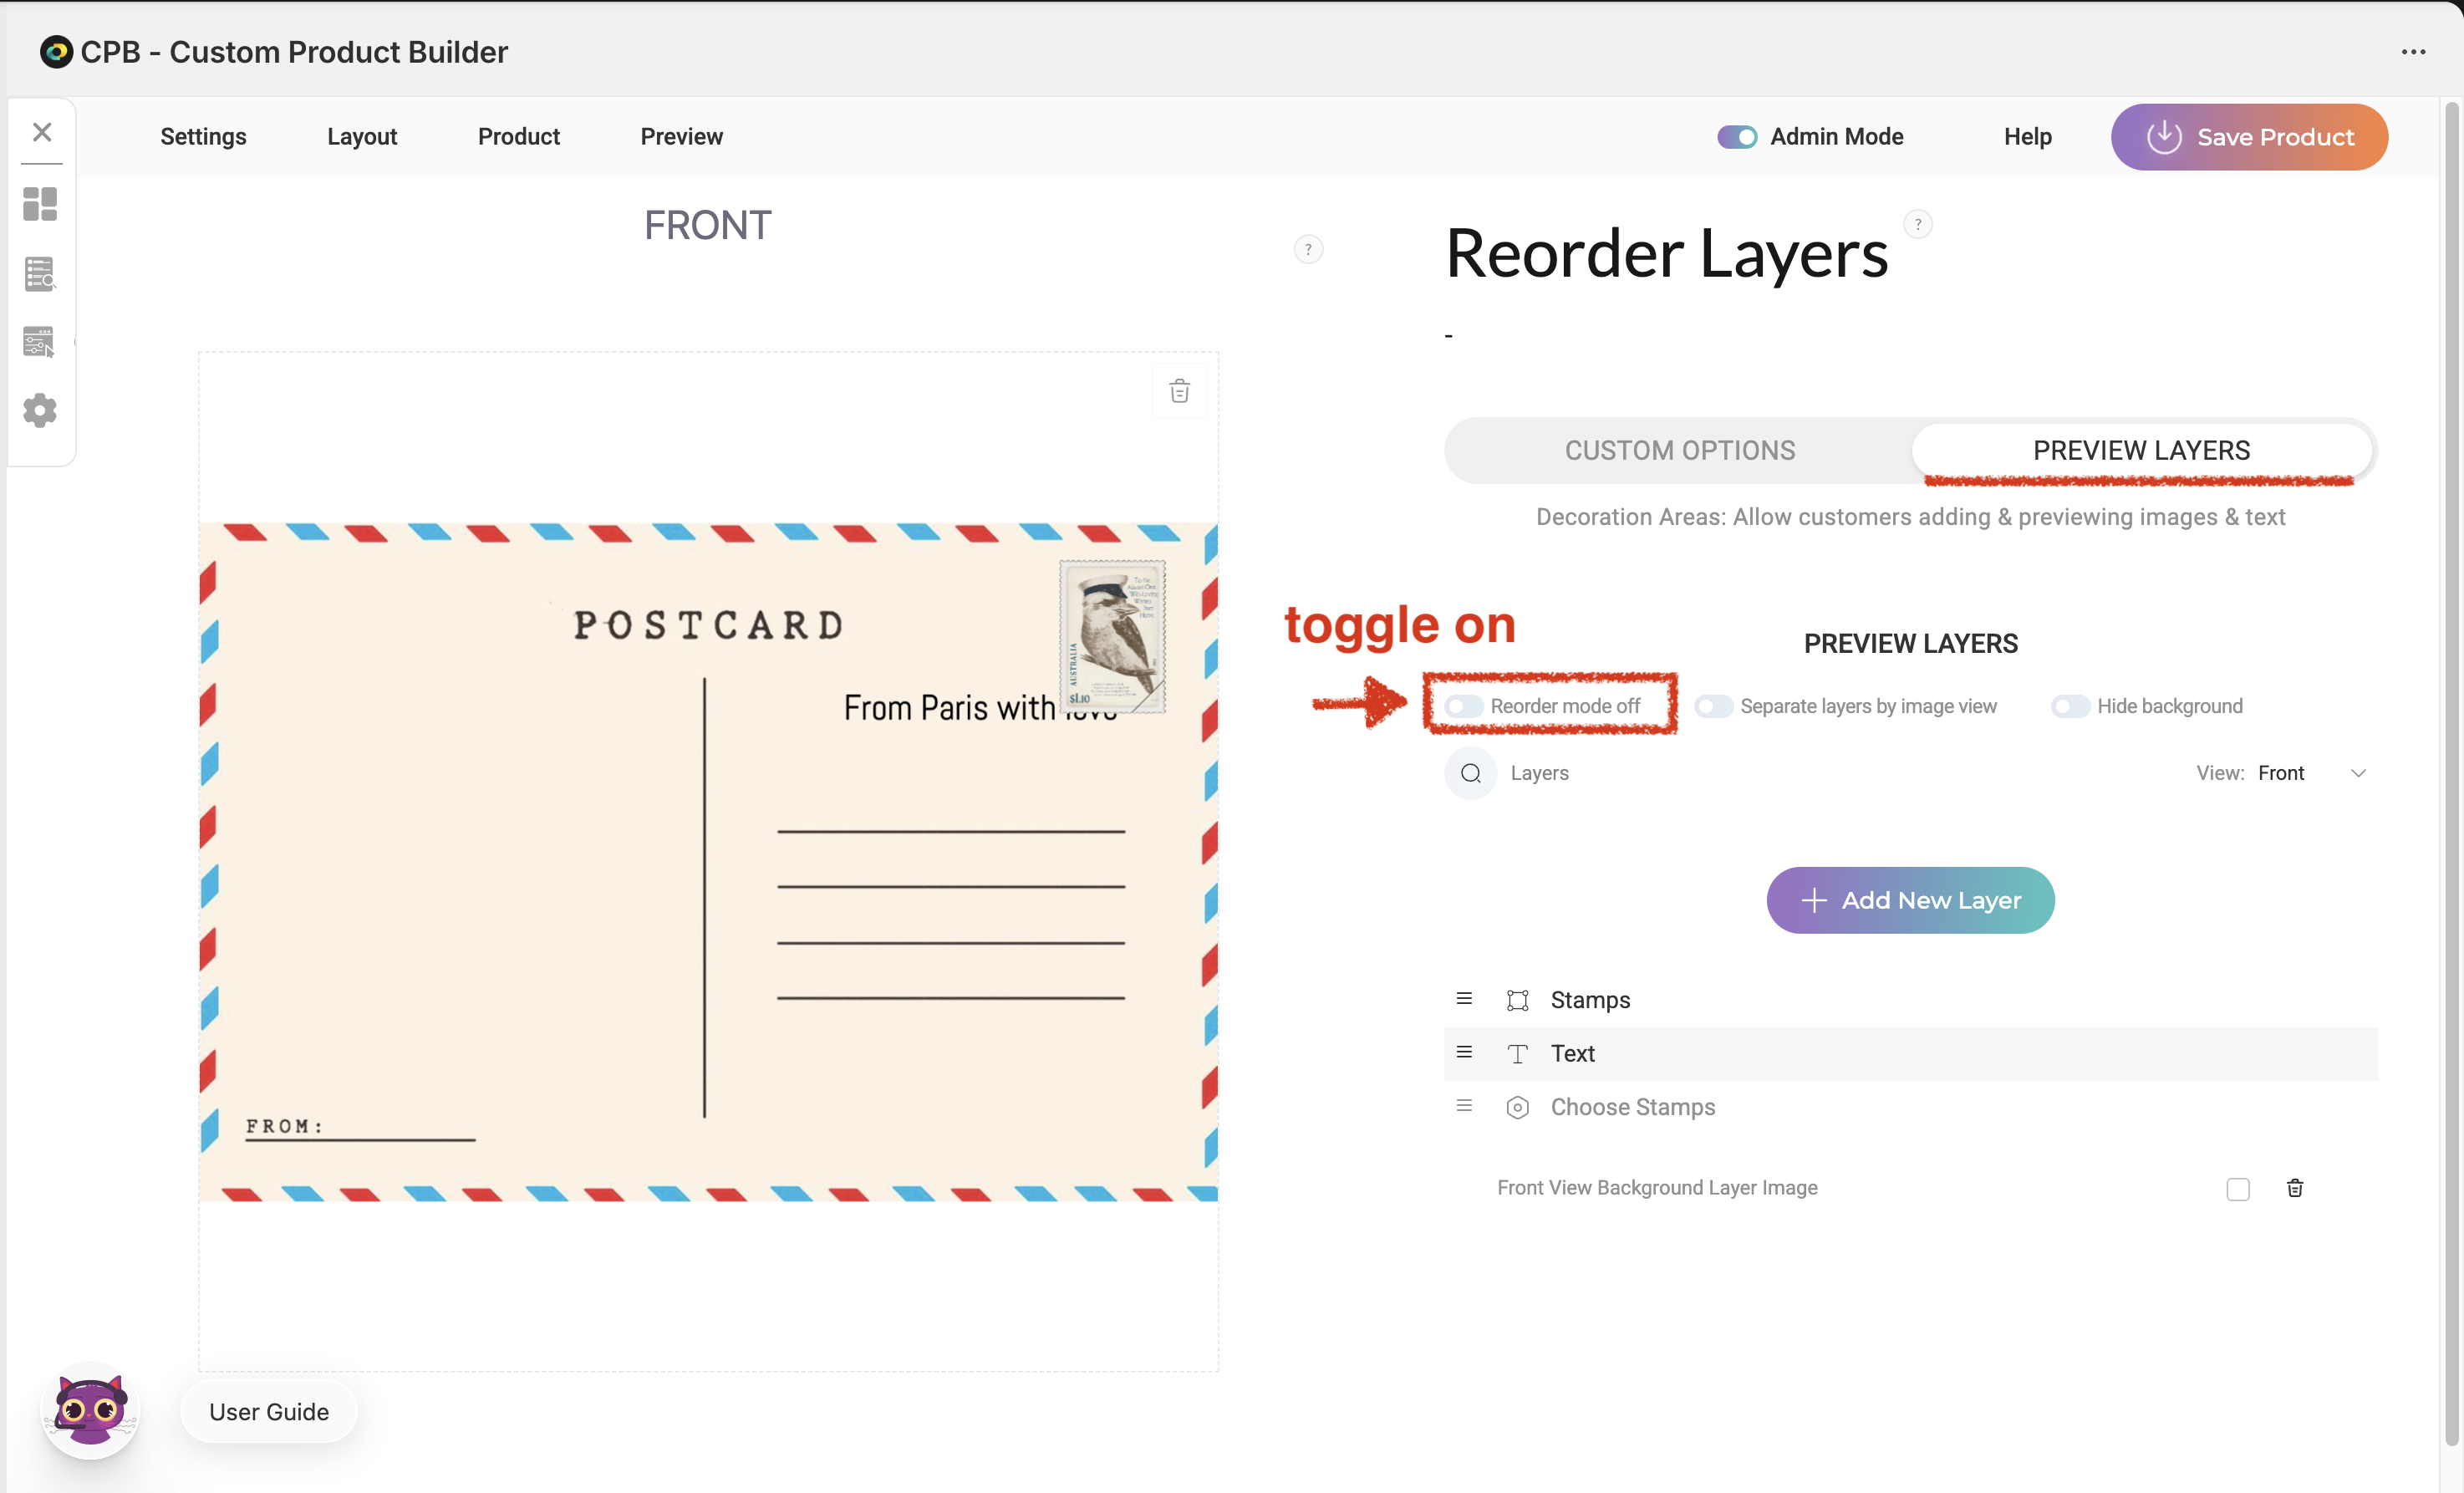This screenshot has width=2464, height=1493.
Task: Open the list search icon in sidebar
Action: click(x=40, y=274)
